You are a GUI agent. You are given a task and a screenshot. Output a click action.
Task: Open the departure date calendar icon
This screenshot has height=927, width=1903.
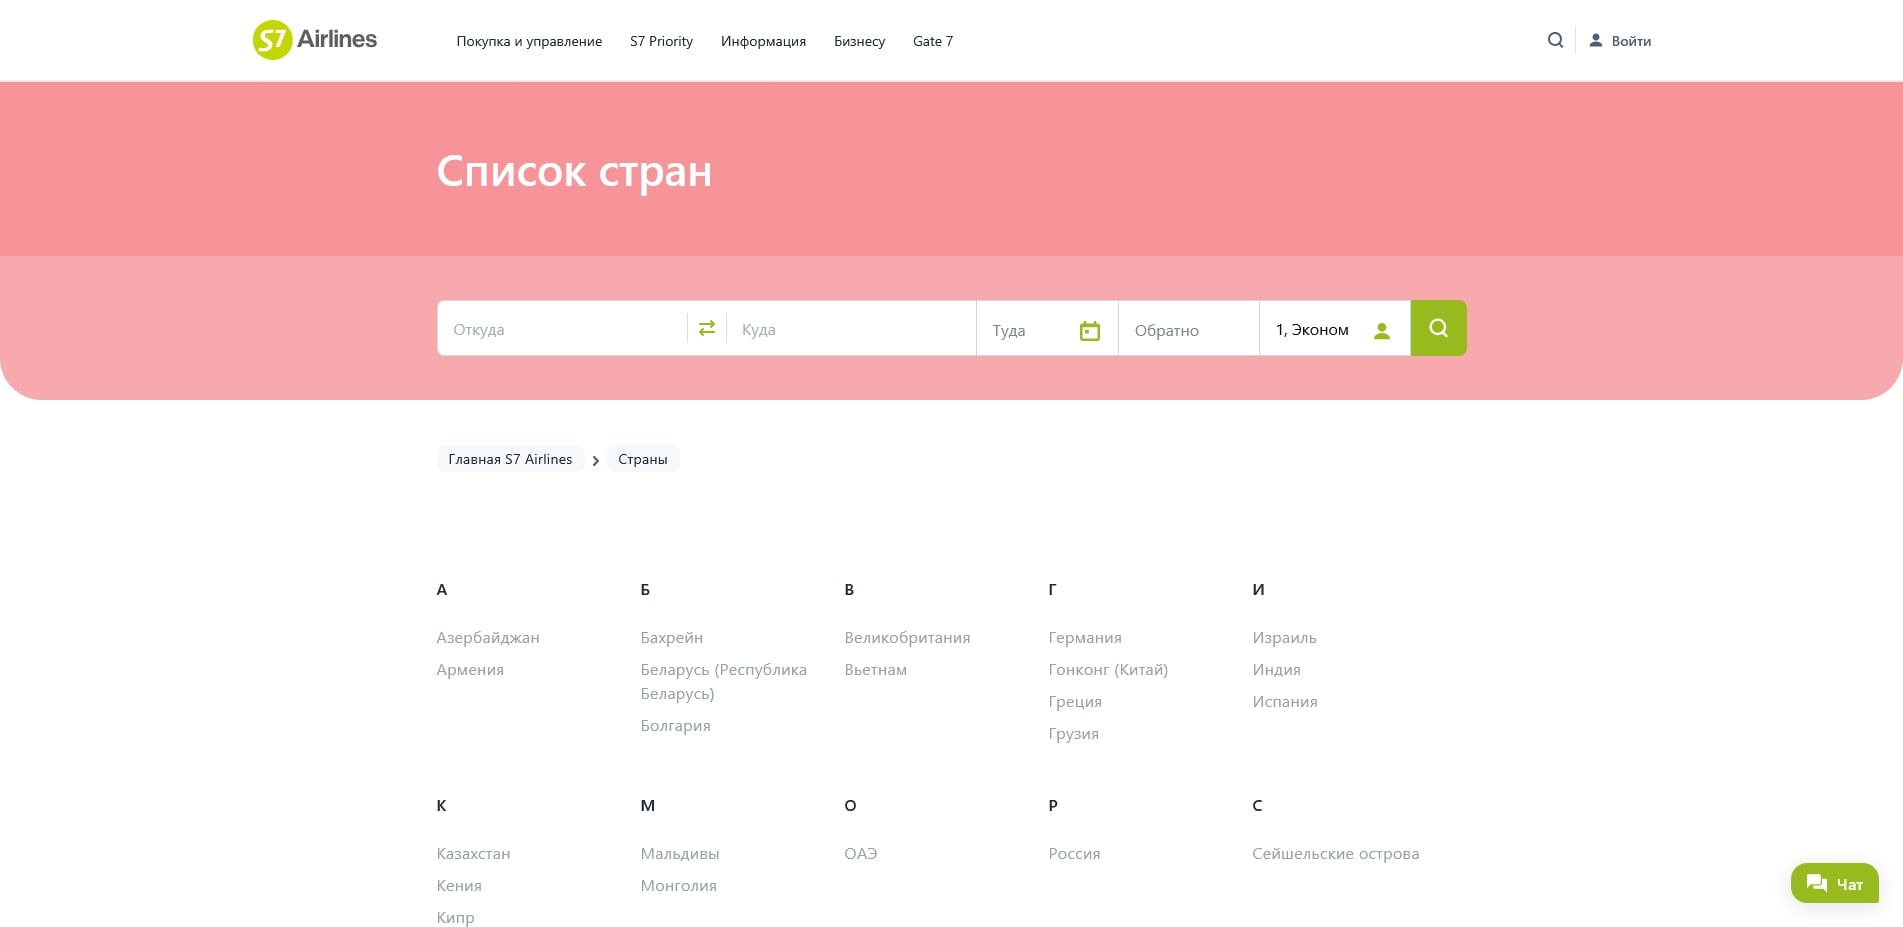pyautogui.click(x=1089, y=331)
